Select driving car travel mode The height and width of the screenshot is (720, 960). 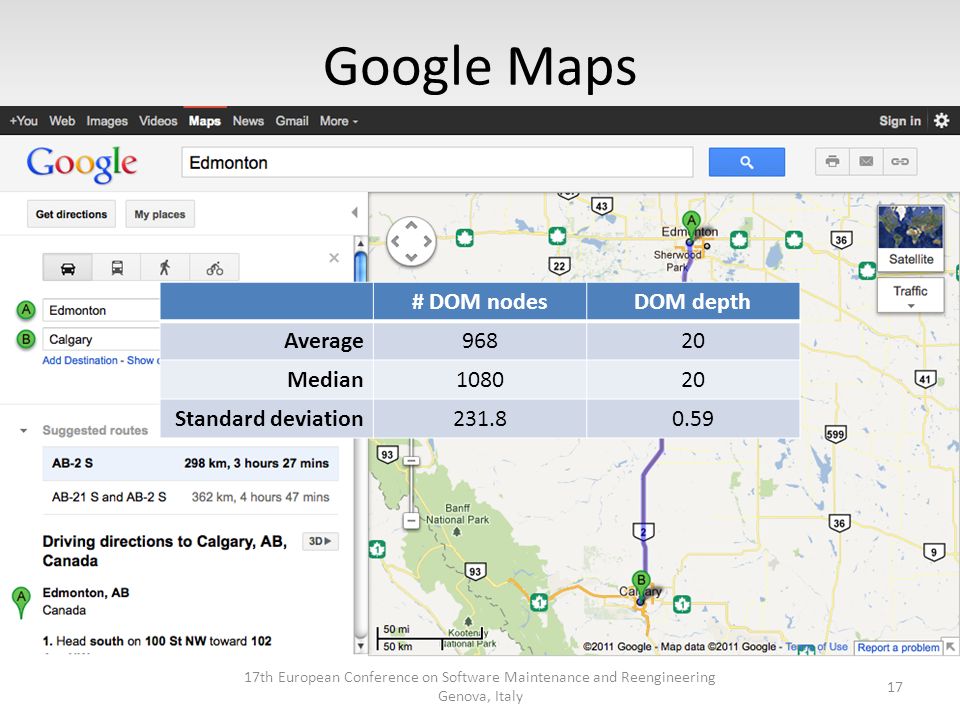[68, 268]
